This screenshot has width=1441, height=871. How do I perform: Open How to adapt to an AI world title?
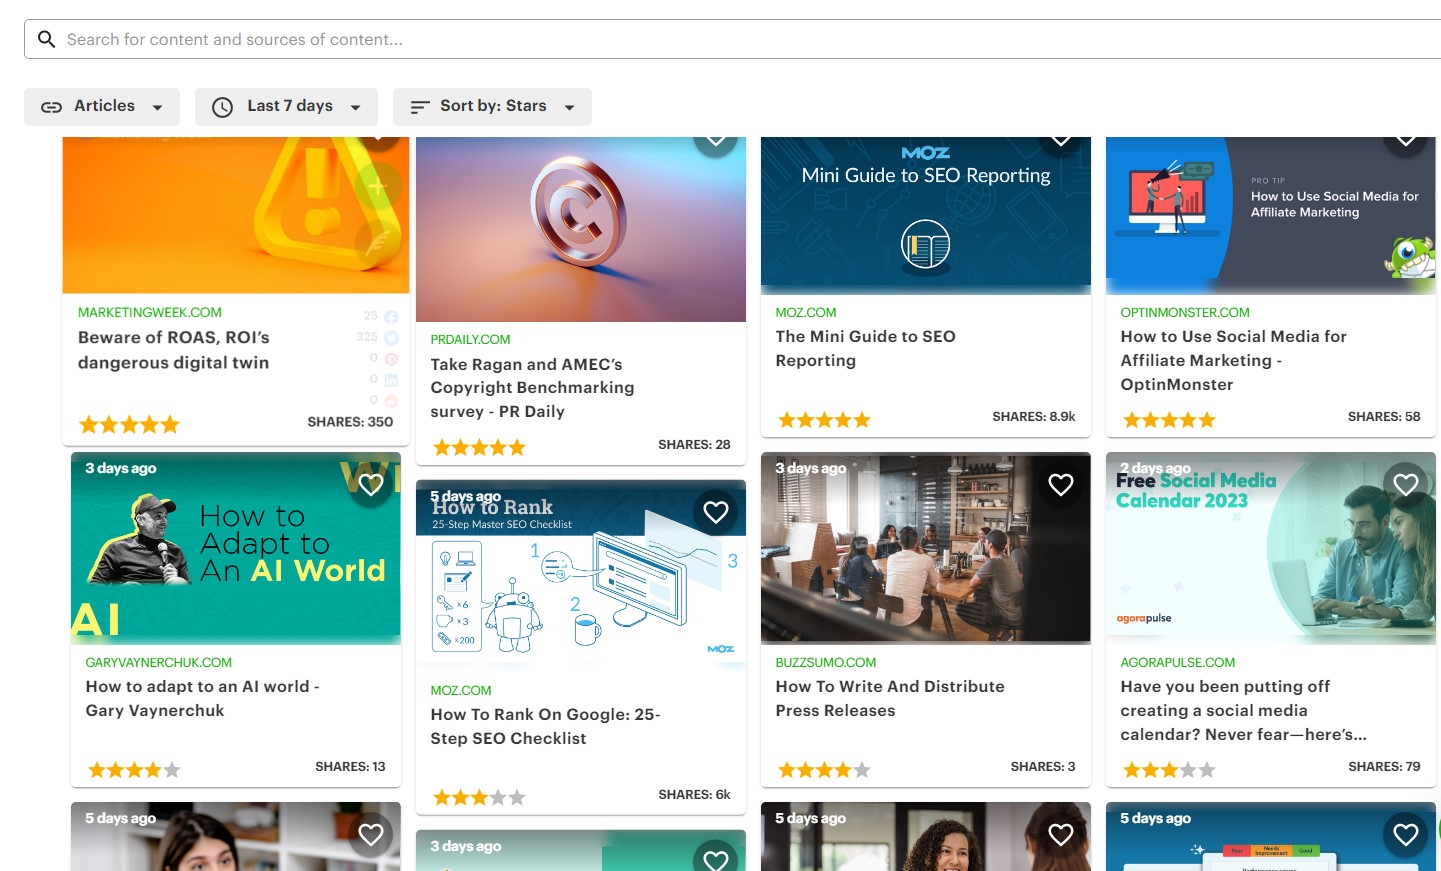[x=202, y=698]
